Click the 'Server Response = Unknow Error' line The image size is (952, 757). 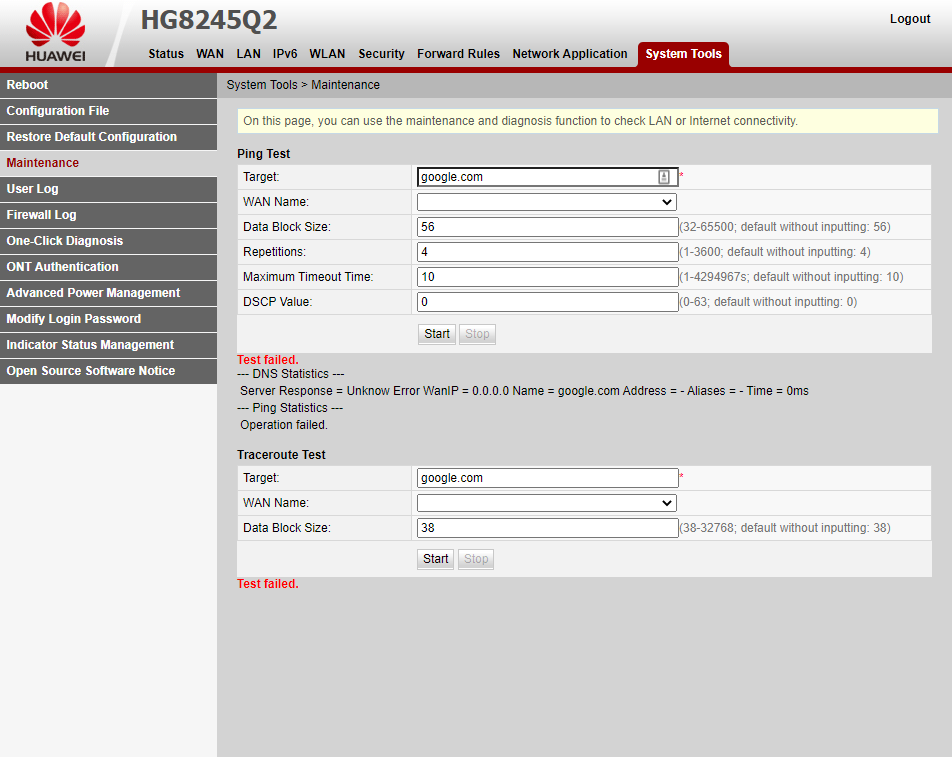pyautogui.click(x=524, y=391)
